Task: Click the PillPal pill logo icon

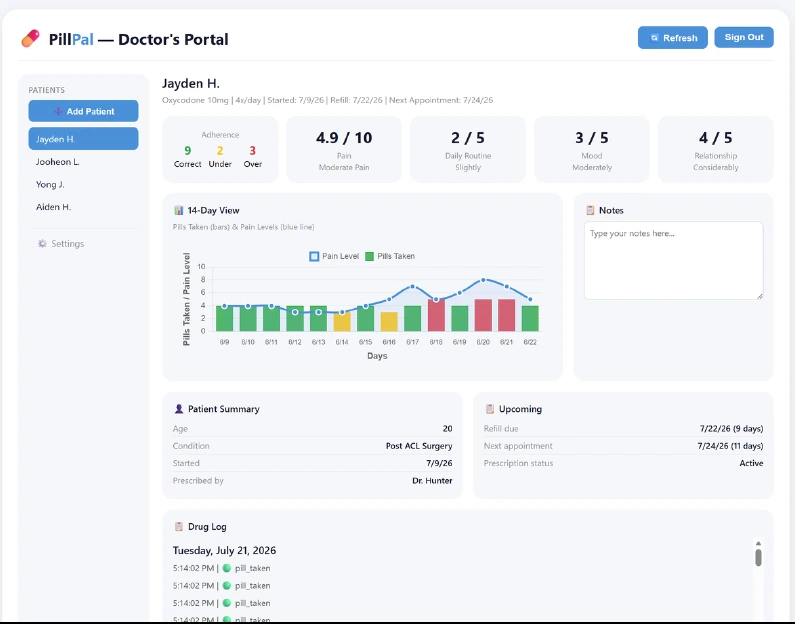Action: point(30,39)
